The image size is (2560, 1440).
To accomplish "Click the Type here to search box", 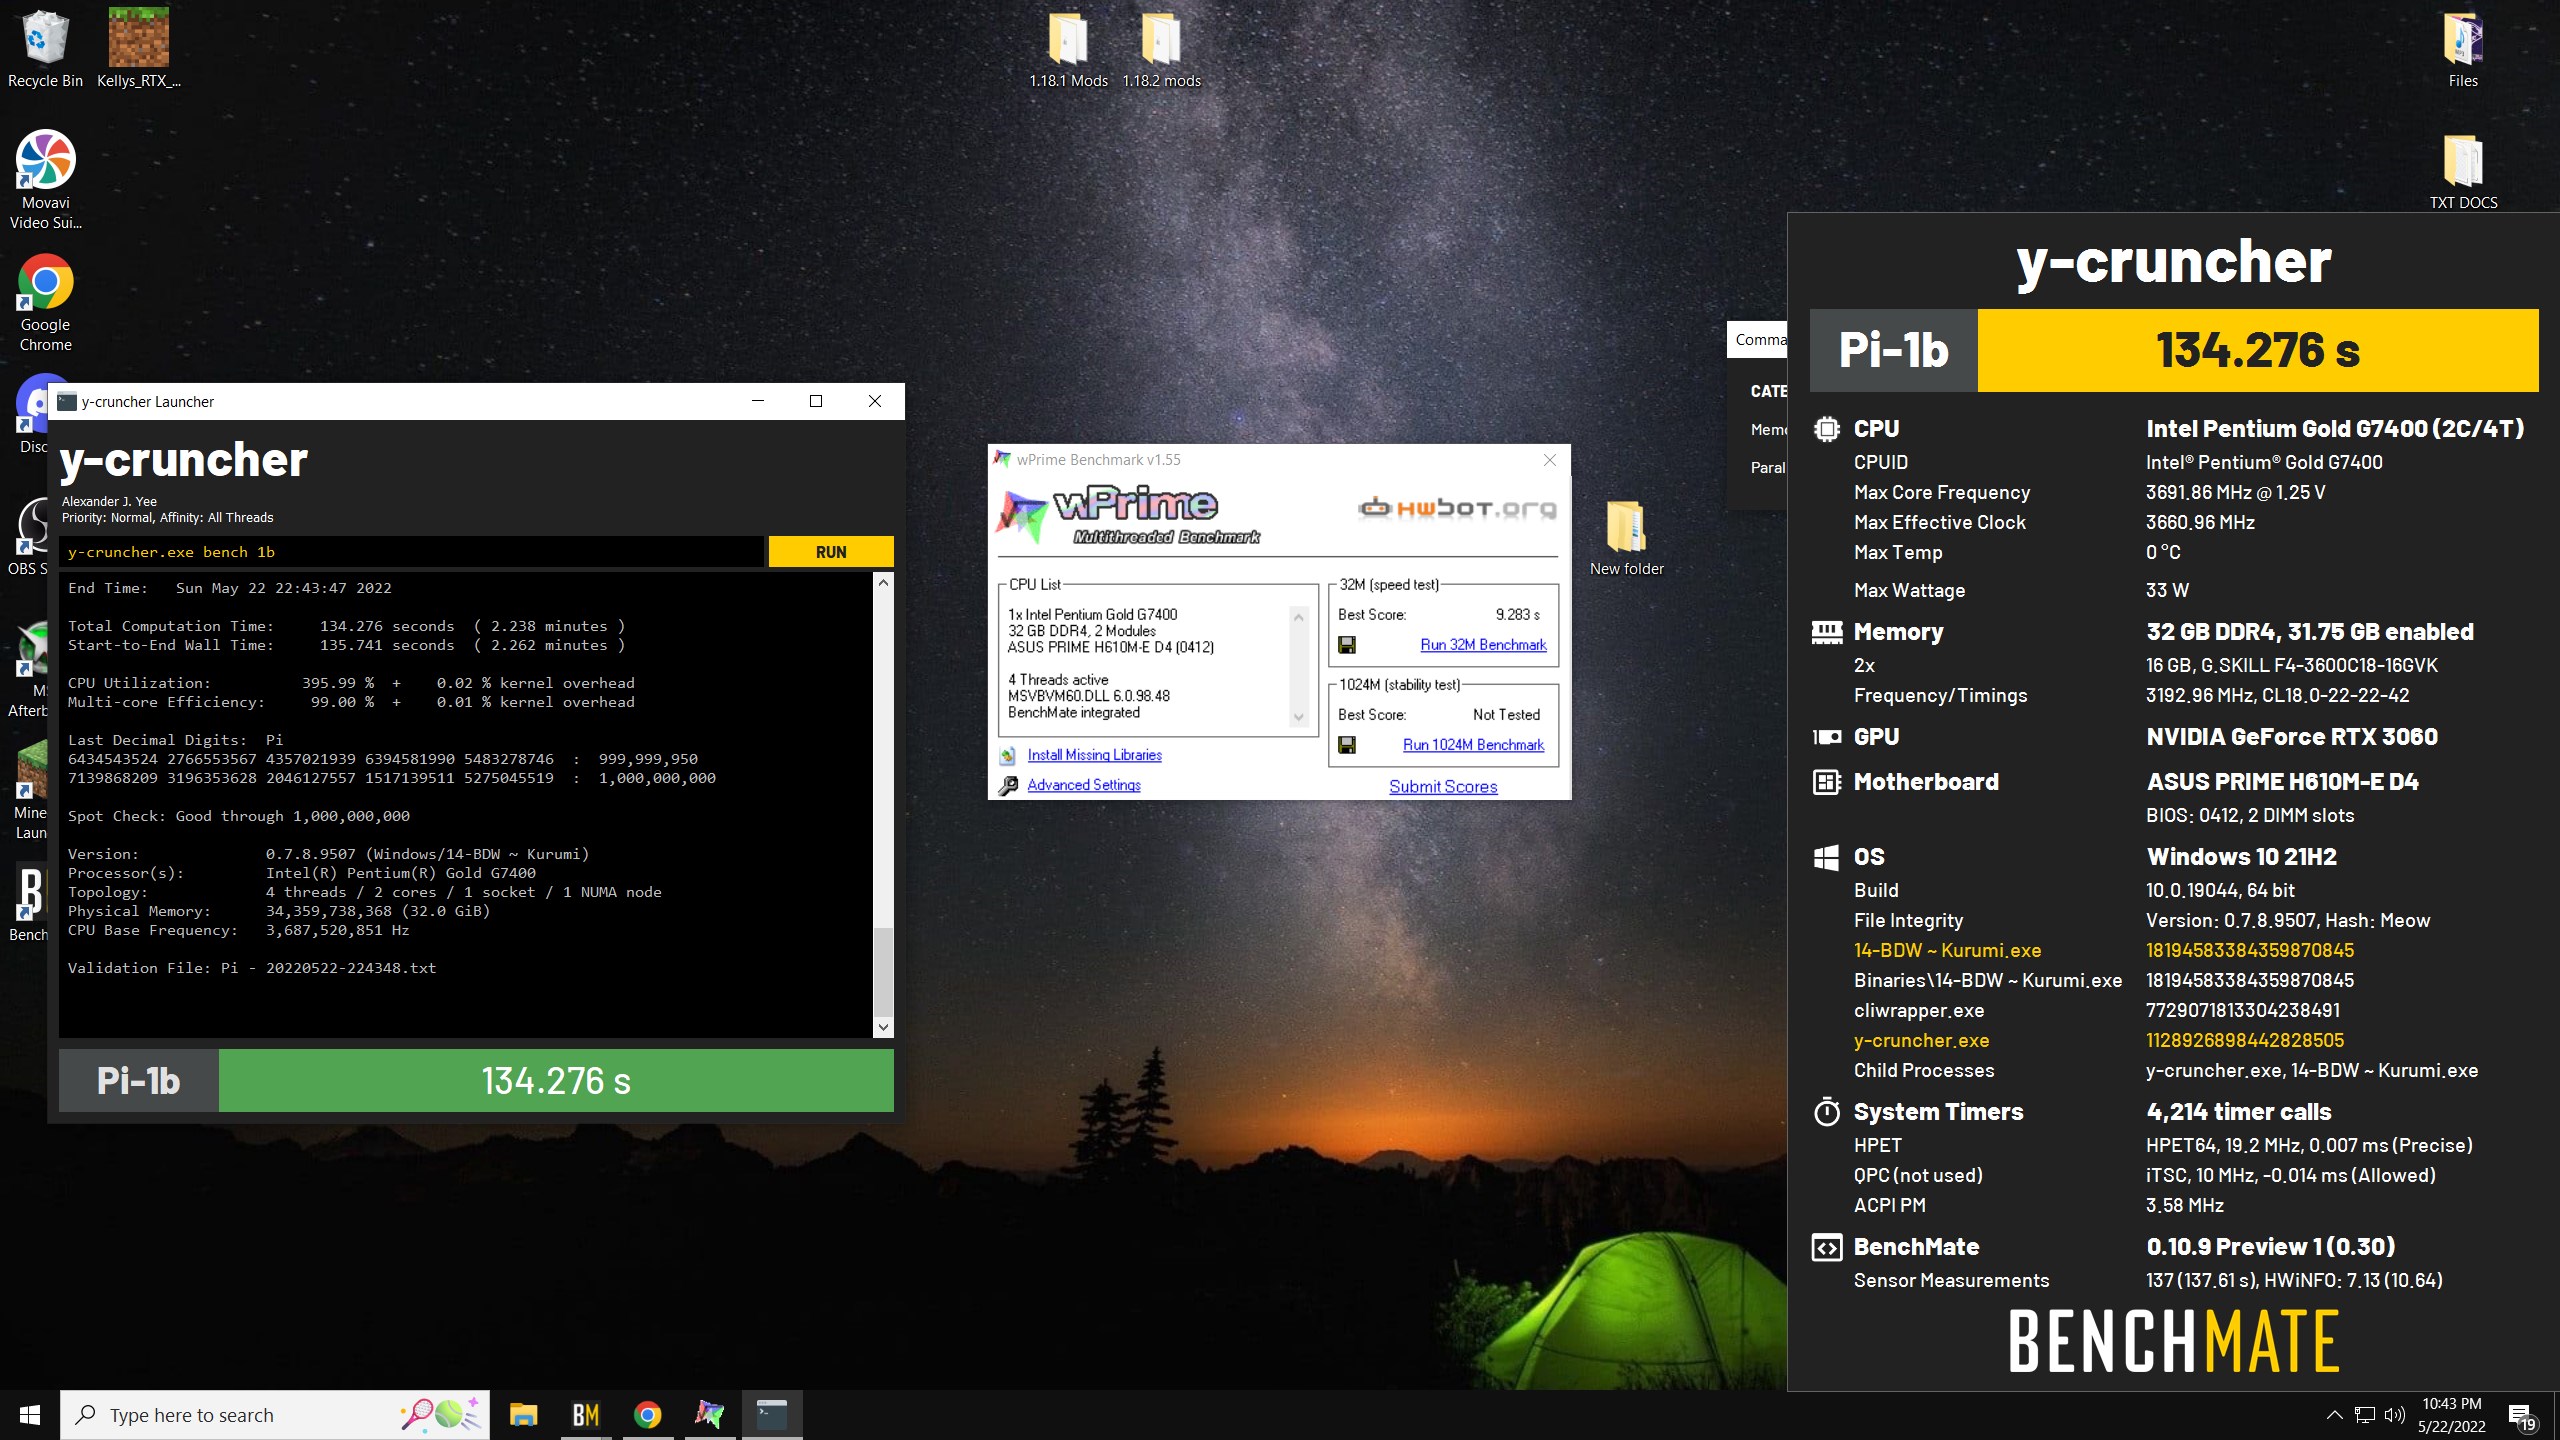I will [x=275, y=1415].
